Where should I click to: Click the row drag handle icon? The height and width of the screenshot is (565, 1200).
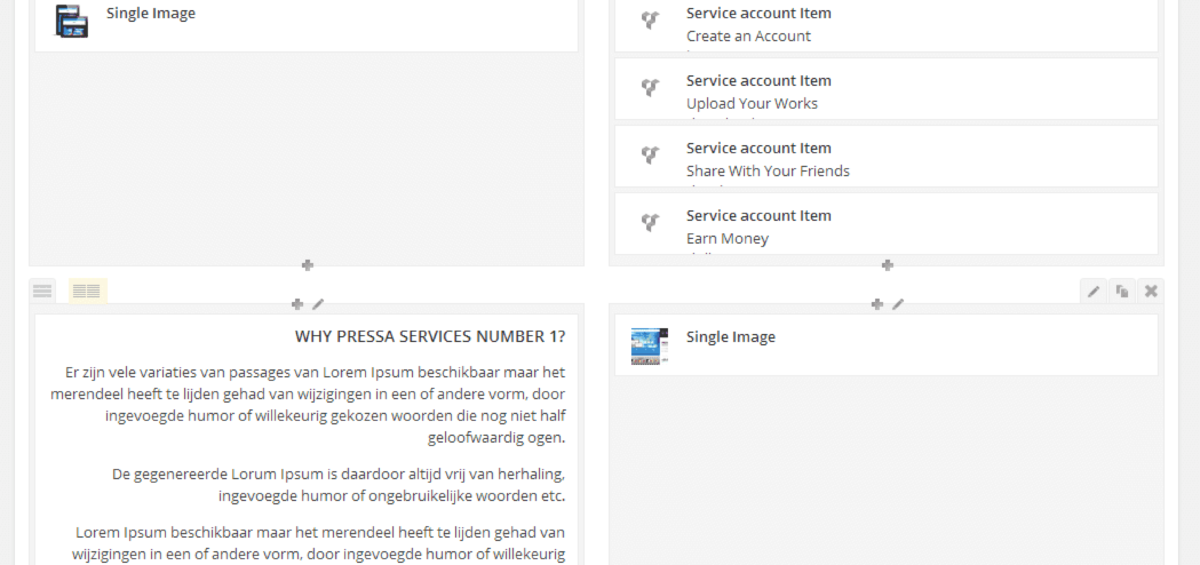(42, 291)
